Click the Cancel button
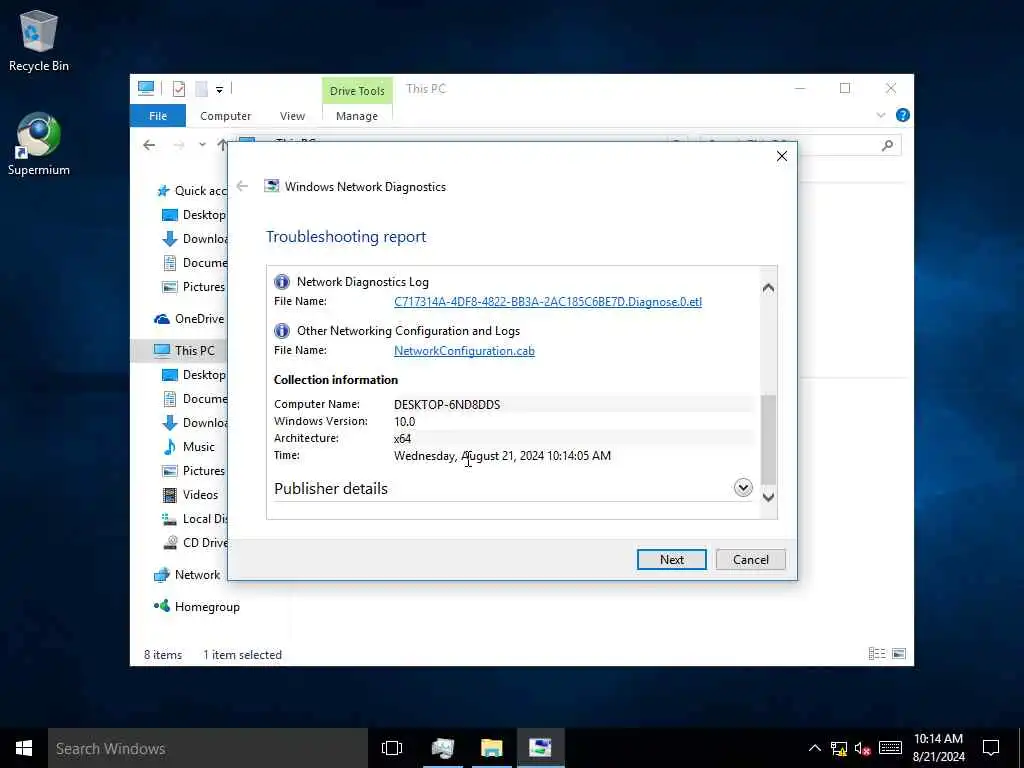1024x768 pixels. tap(750, 560)
